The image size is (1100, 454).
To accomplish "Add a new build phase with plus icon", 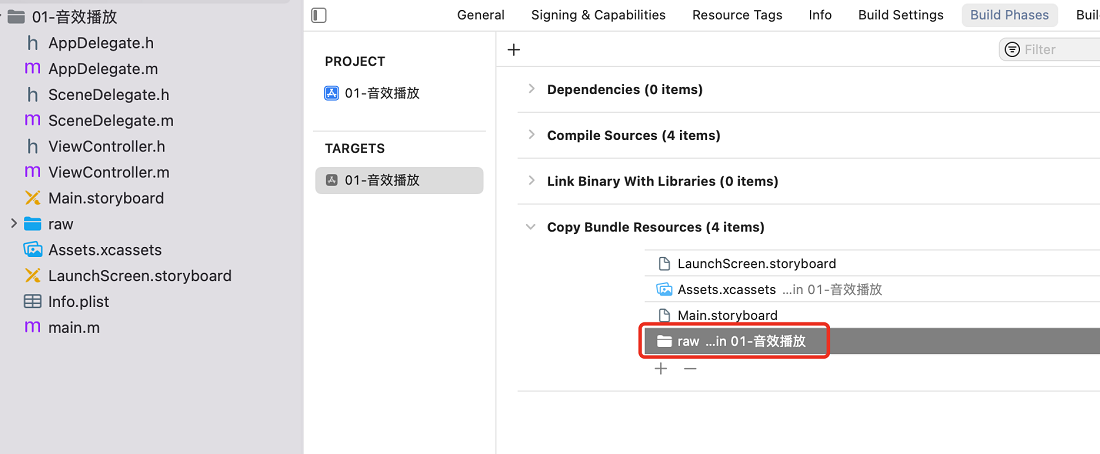I will tap(514, 49).
